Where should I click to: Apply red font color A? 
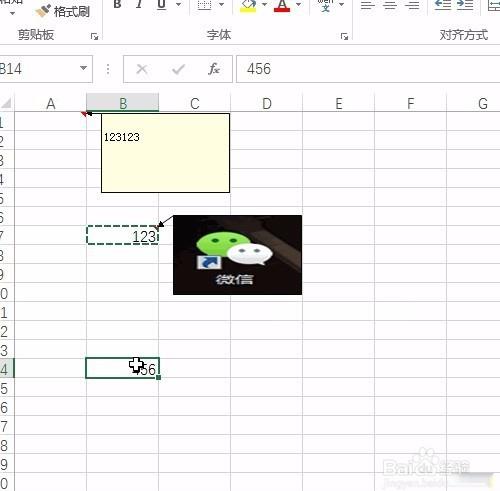tap(282, 5)
